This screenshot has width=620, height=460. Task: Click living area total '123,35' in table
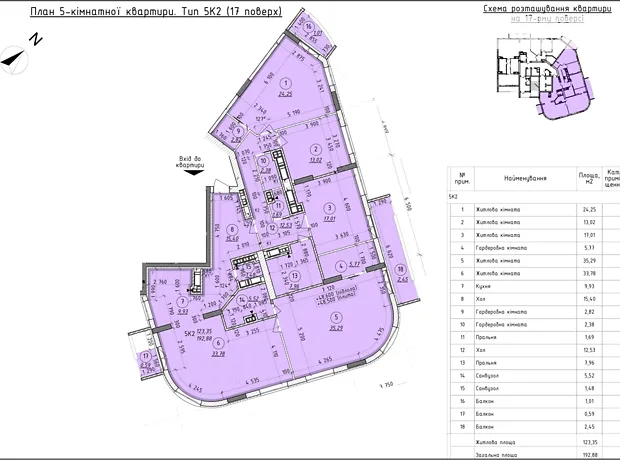pyautogui.click(x=589, y=442)
